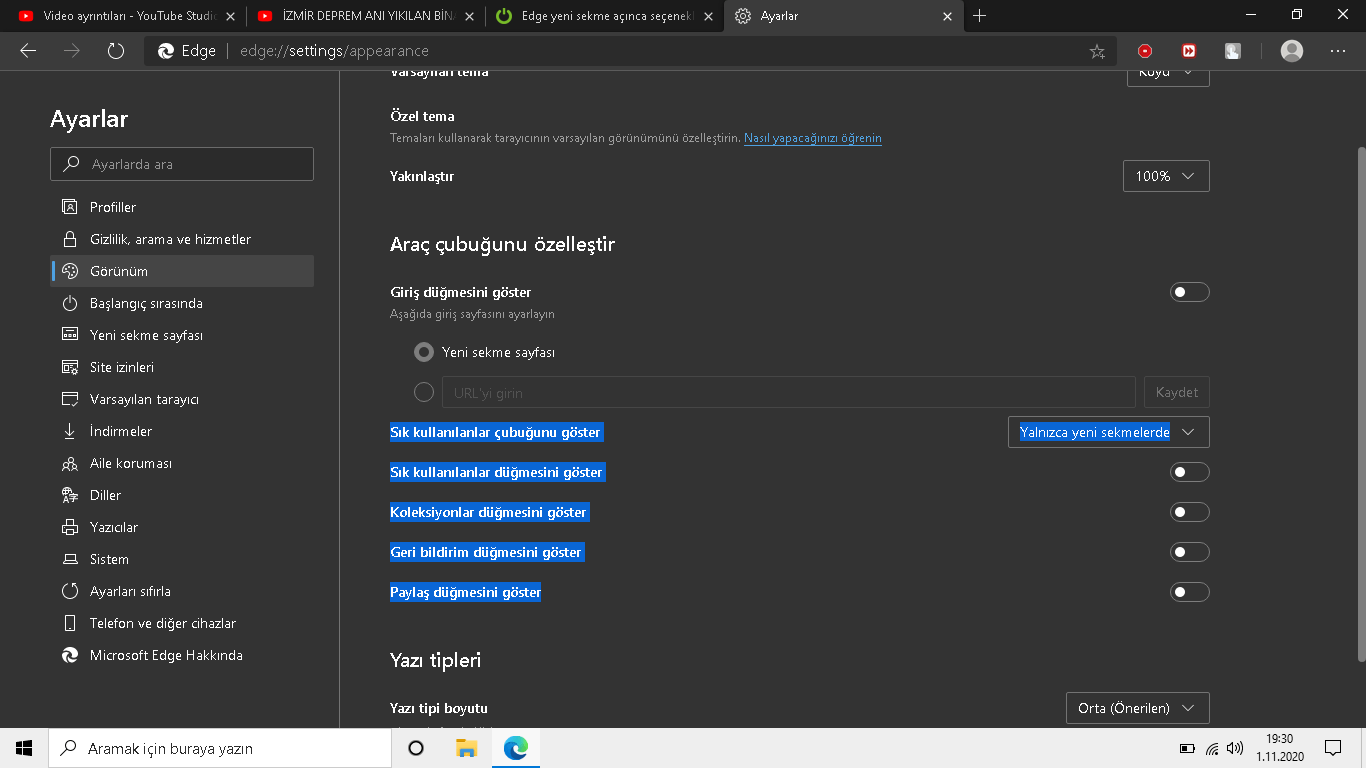Viewport: 1366px width, 768px height.
Task: Open the Windows Start menu
Action: 24,748
